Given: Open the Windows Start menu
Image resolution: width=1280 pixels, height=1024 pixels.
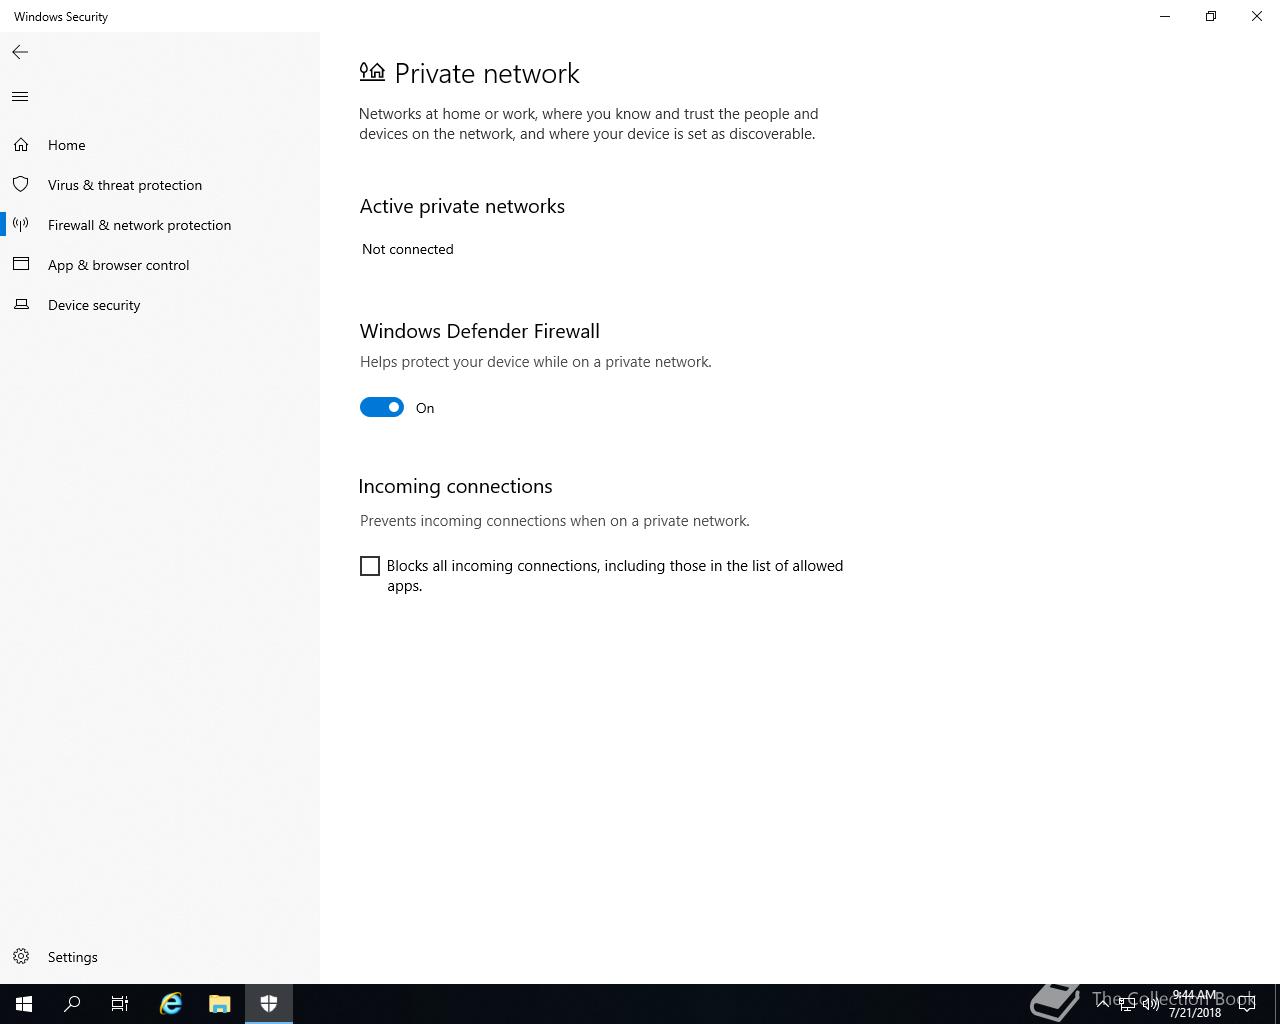Looking at the screenshot, I should click(x=24, y=1004).
